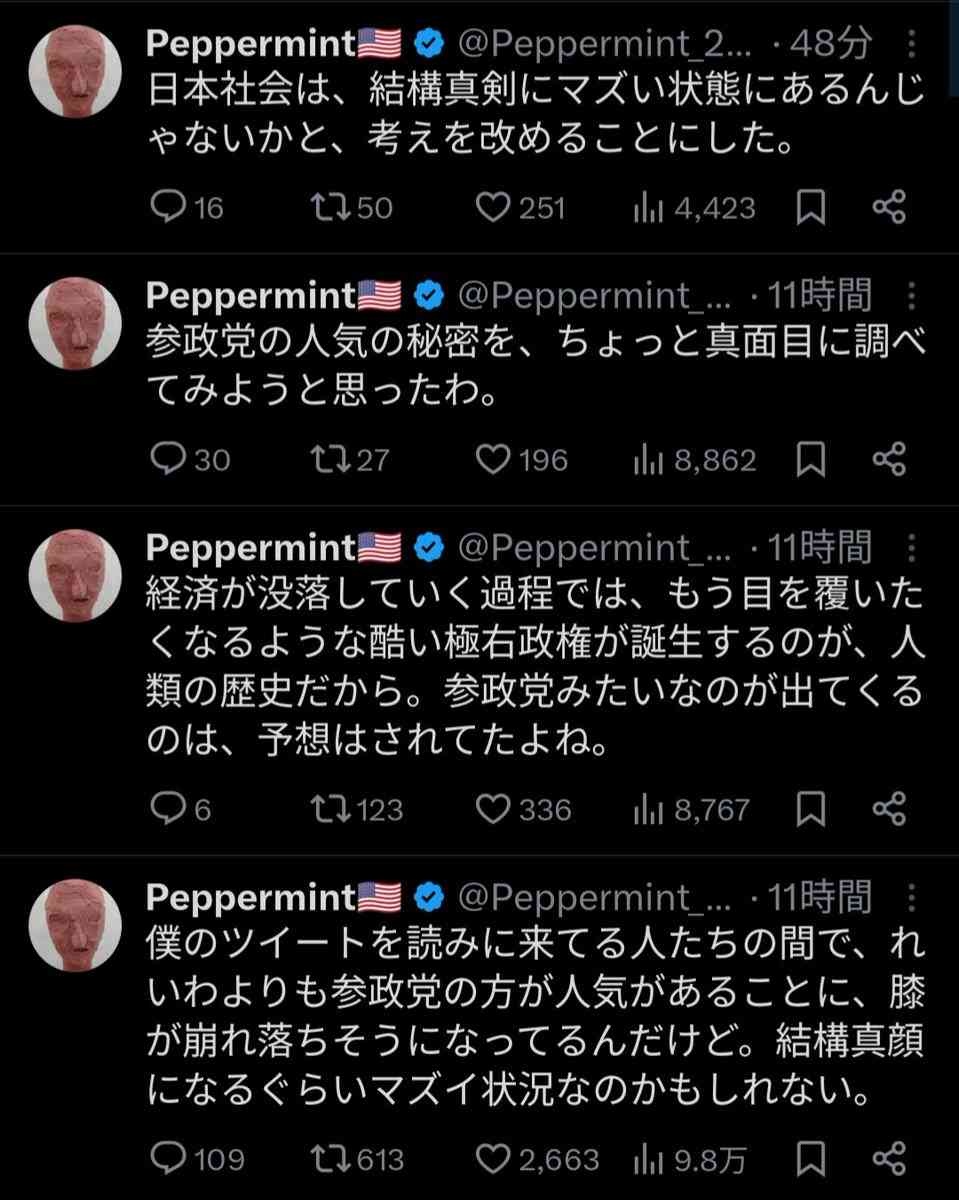
Task: Retweet the post with 123 retweets
Action: click(326, 809)
